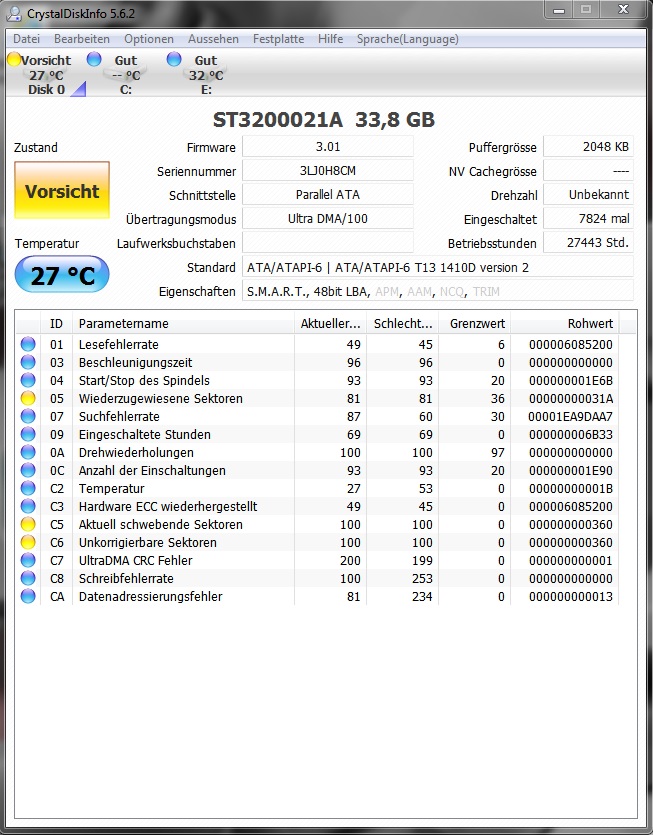Click the Grenzwert column header
The image size is (653, 835).
click(475, 323)
